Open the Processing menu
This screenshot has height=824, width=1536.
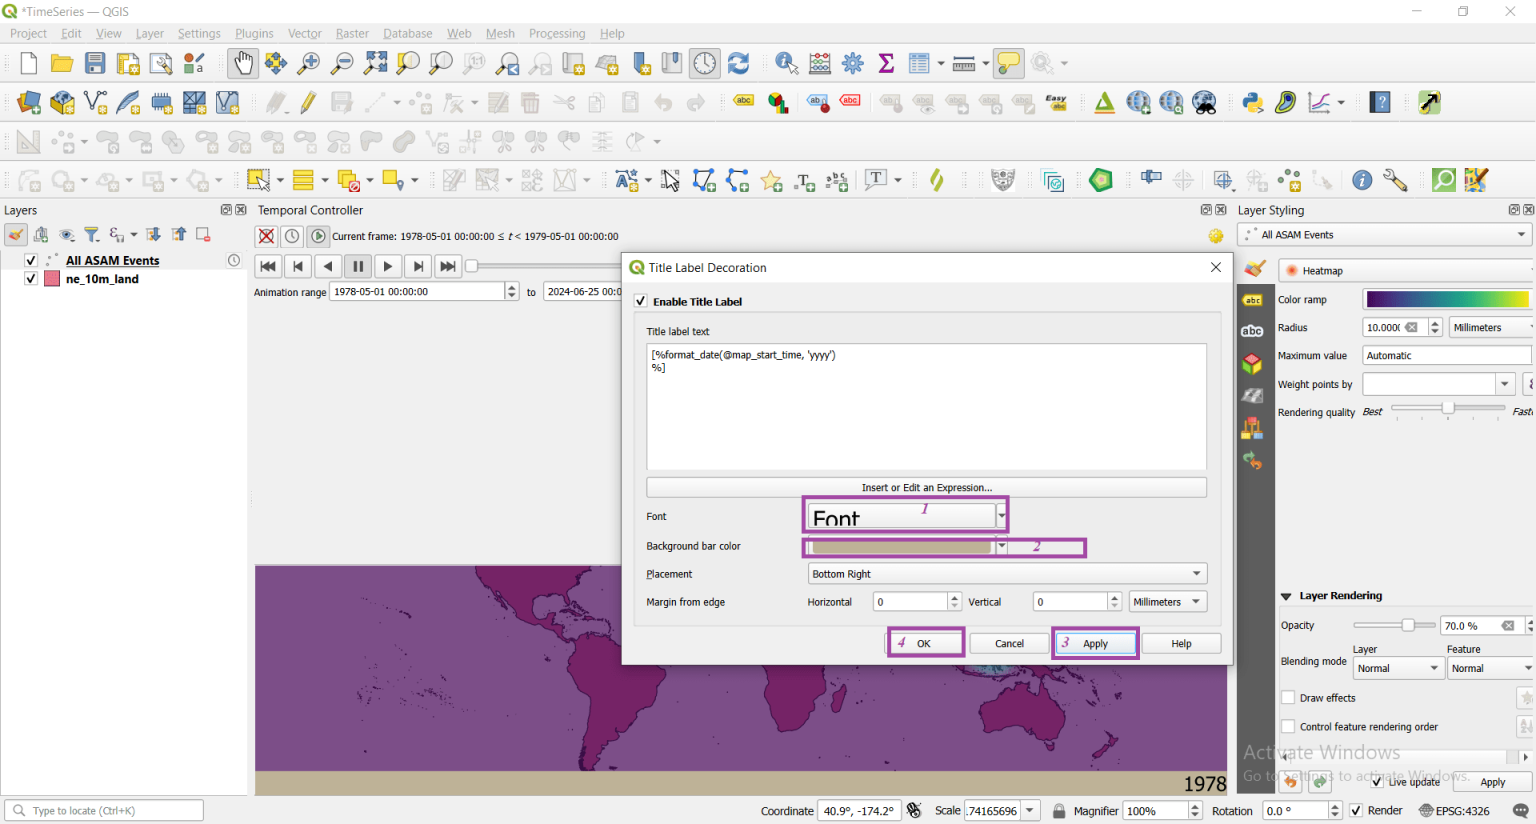pyautogui.click(x=557, y=33)
